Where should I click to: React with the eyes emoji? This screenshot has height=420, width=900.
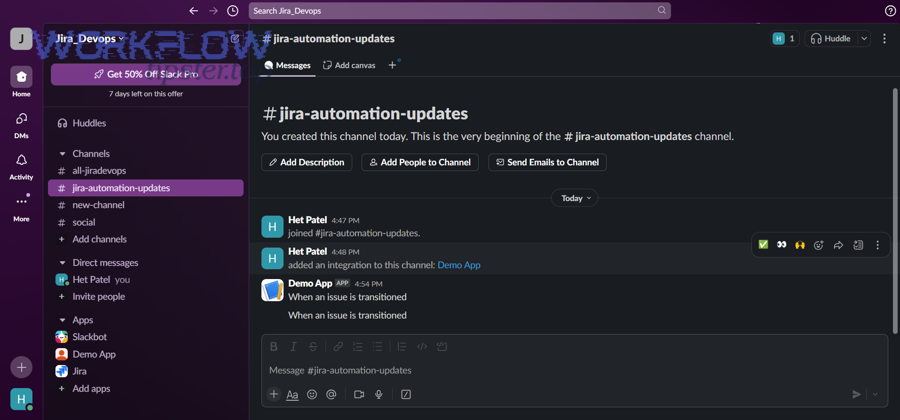click(x=782, y=245)
